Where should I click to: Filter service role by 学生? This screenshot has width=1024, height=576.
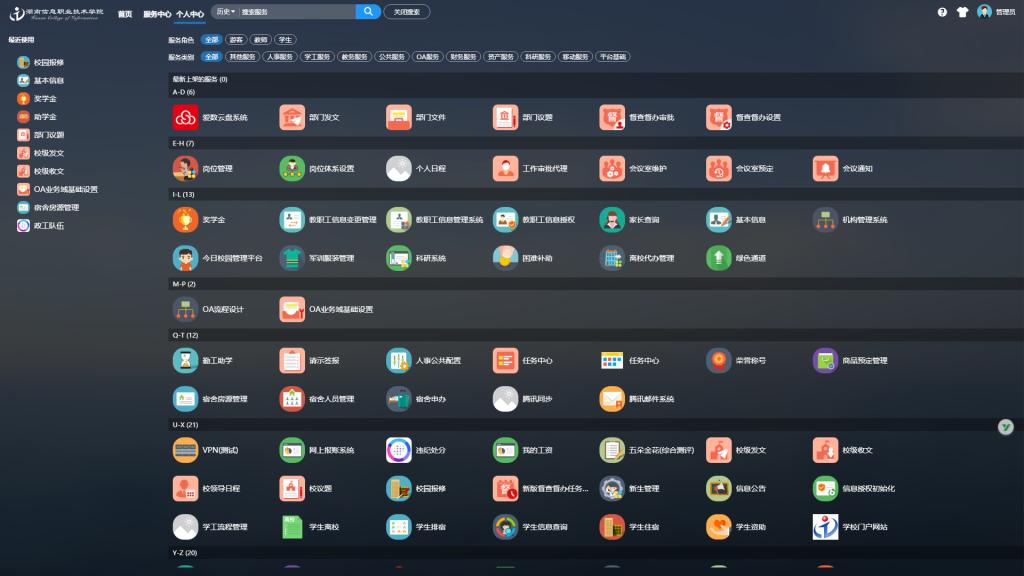286,40
